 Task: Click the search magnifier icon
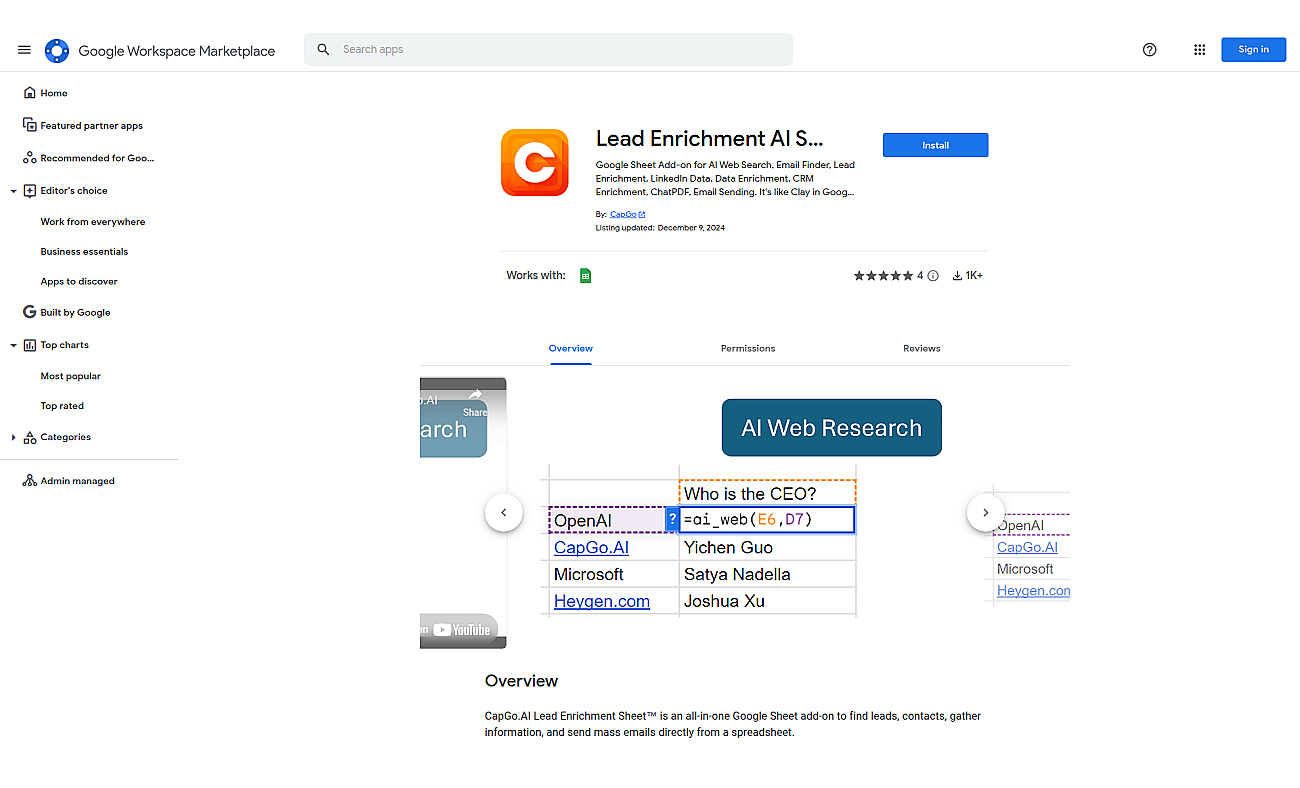pos(323,49)
